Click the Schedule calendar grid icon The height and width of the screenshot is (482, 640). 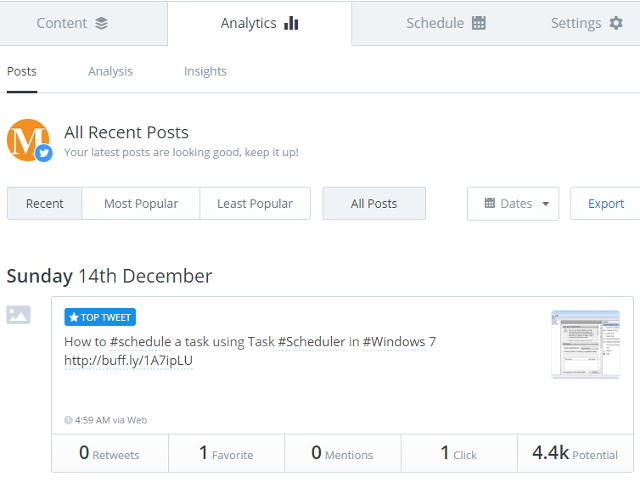coord(479,23)
